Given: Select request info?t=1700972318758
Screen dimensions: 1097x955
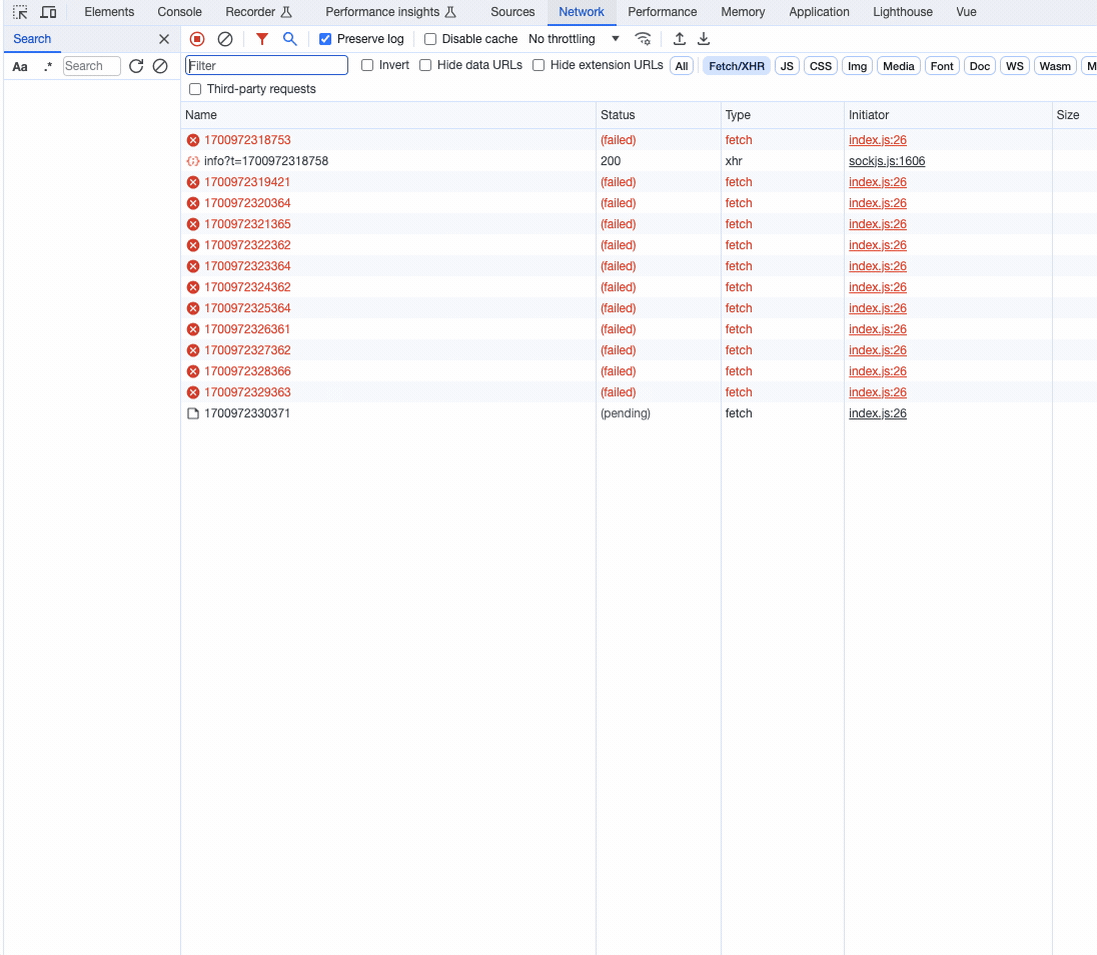Looking at the screenshot, I should [639, 161].
